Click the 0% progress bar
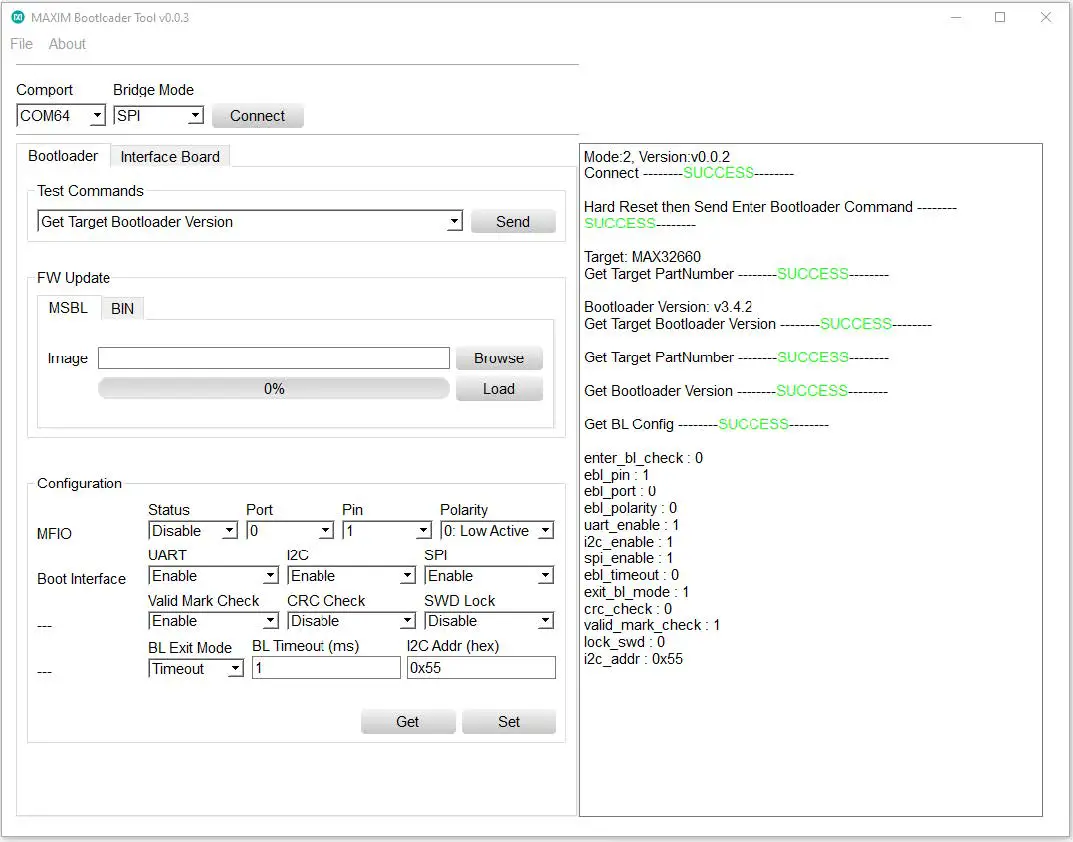This screenshot has height=842, width=1073. [273, 389]
